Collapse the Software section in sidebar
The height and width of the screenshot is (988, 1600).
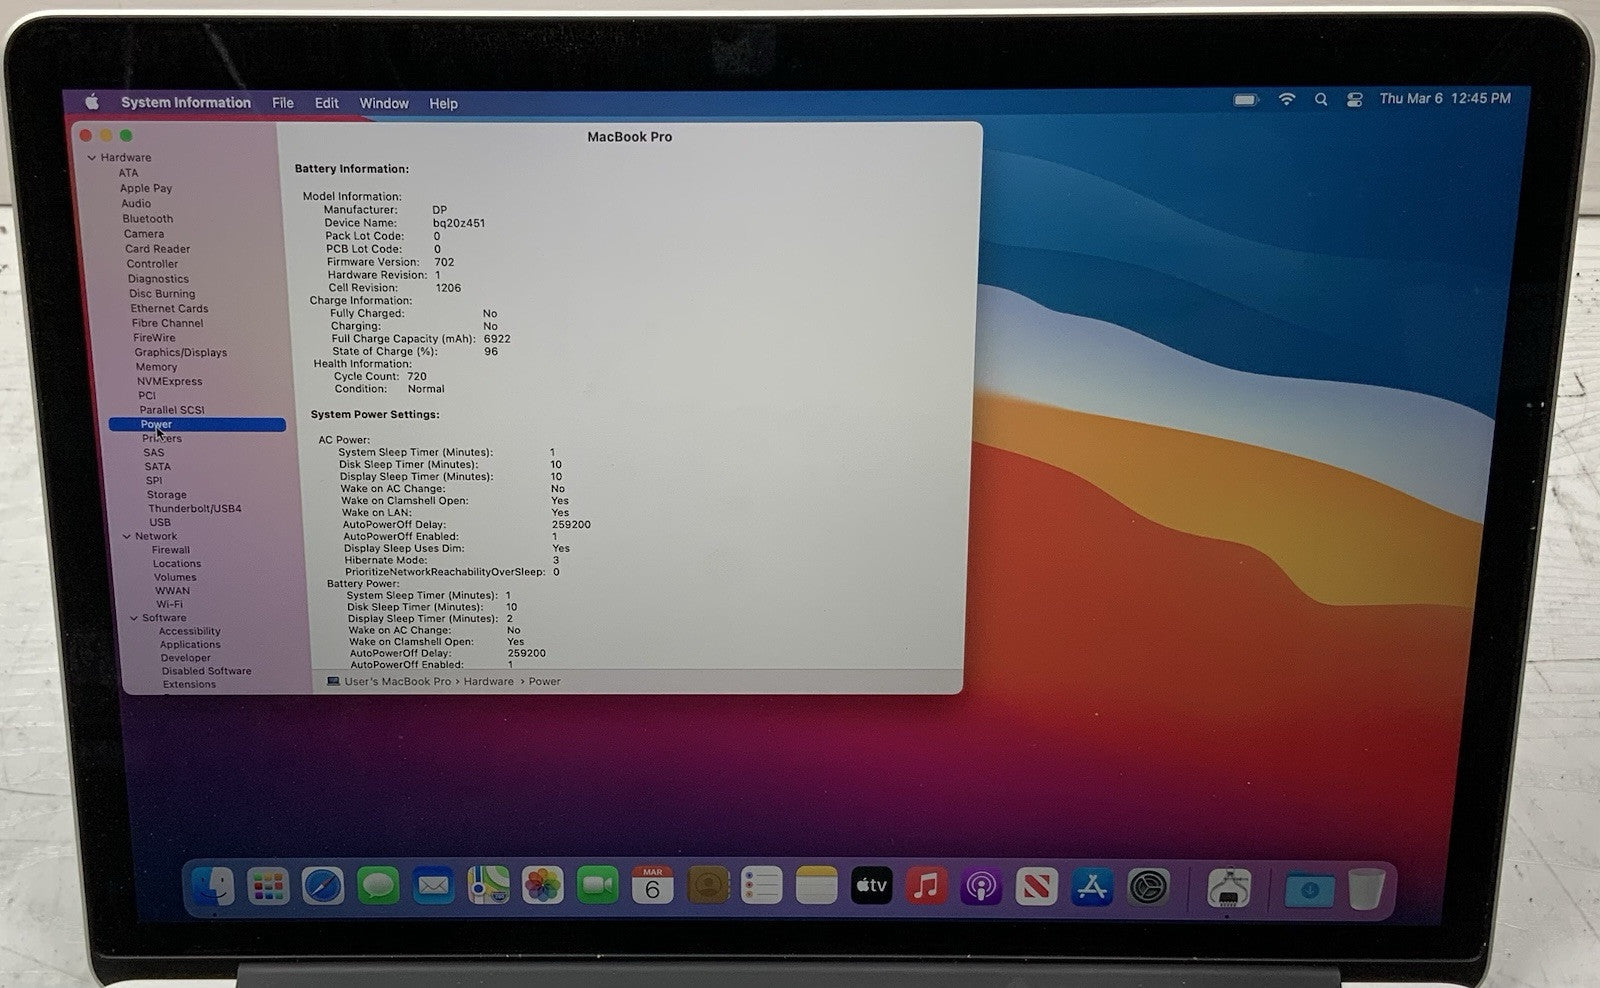[x=134, y=618]
